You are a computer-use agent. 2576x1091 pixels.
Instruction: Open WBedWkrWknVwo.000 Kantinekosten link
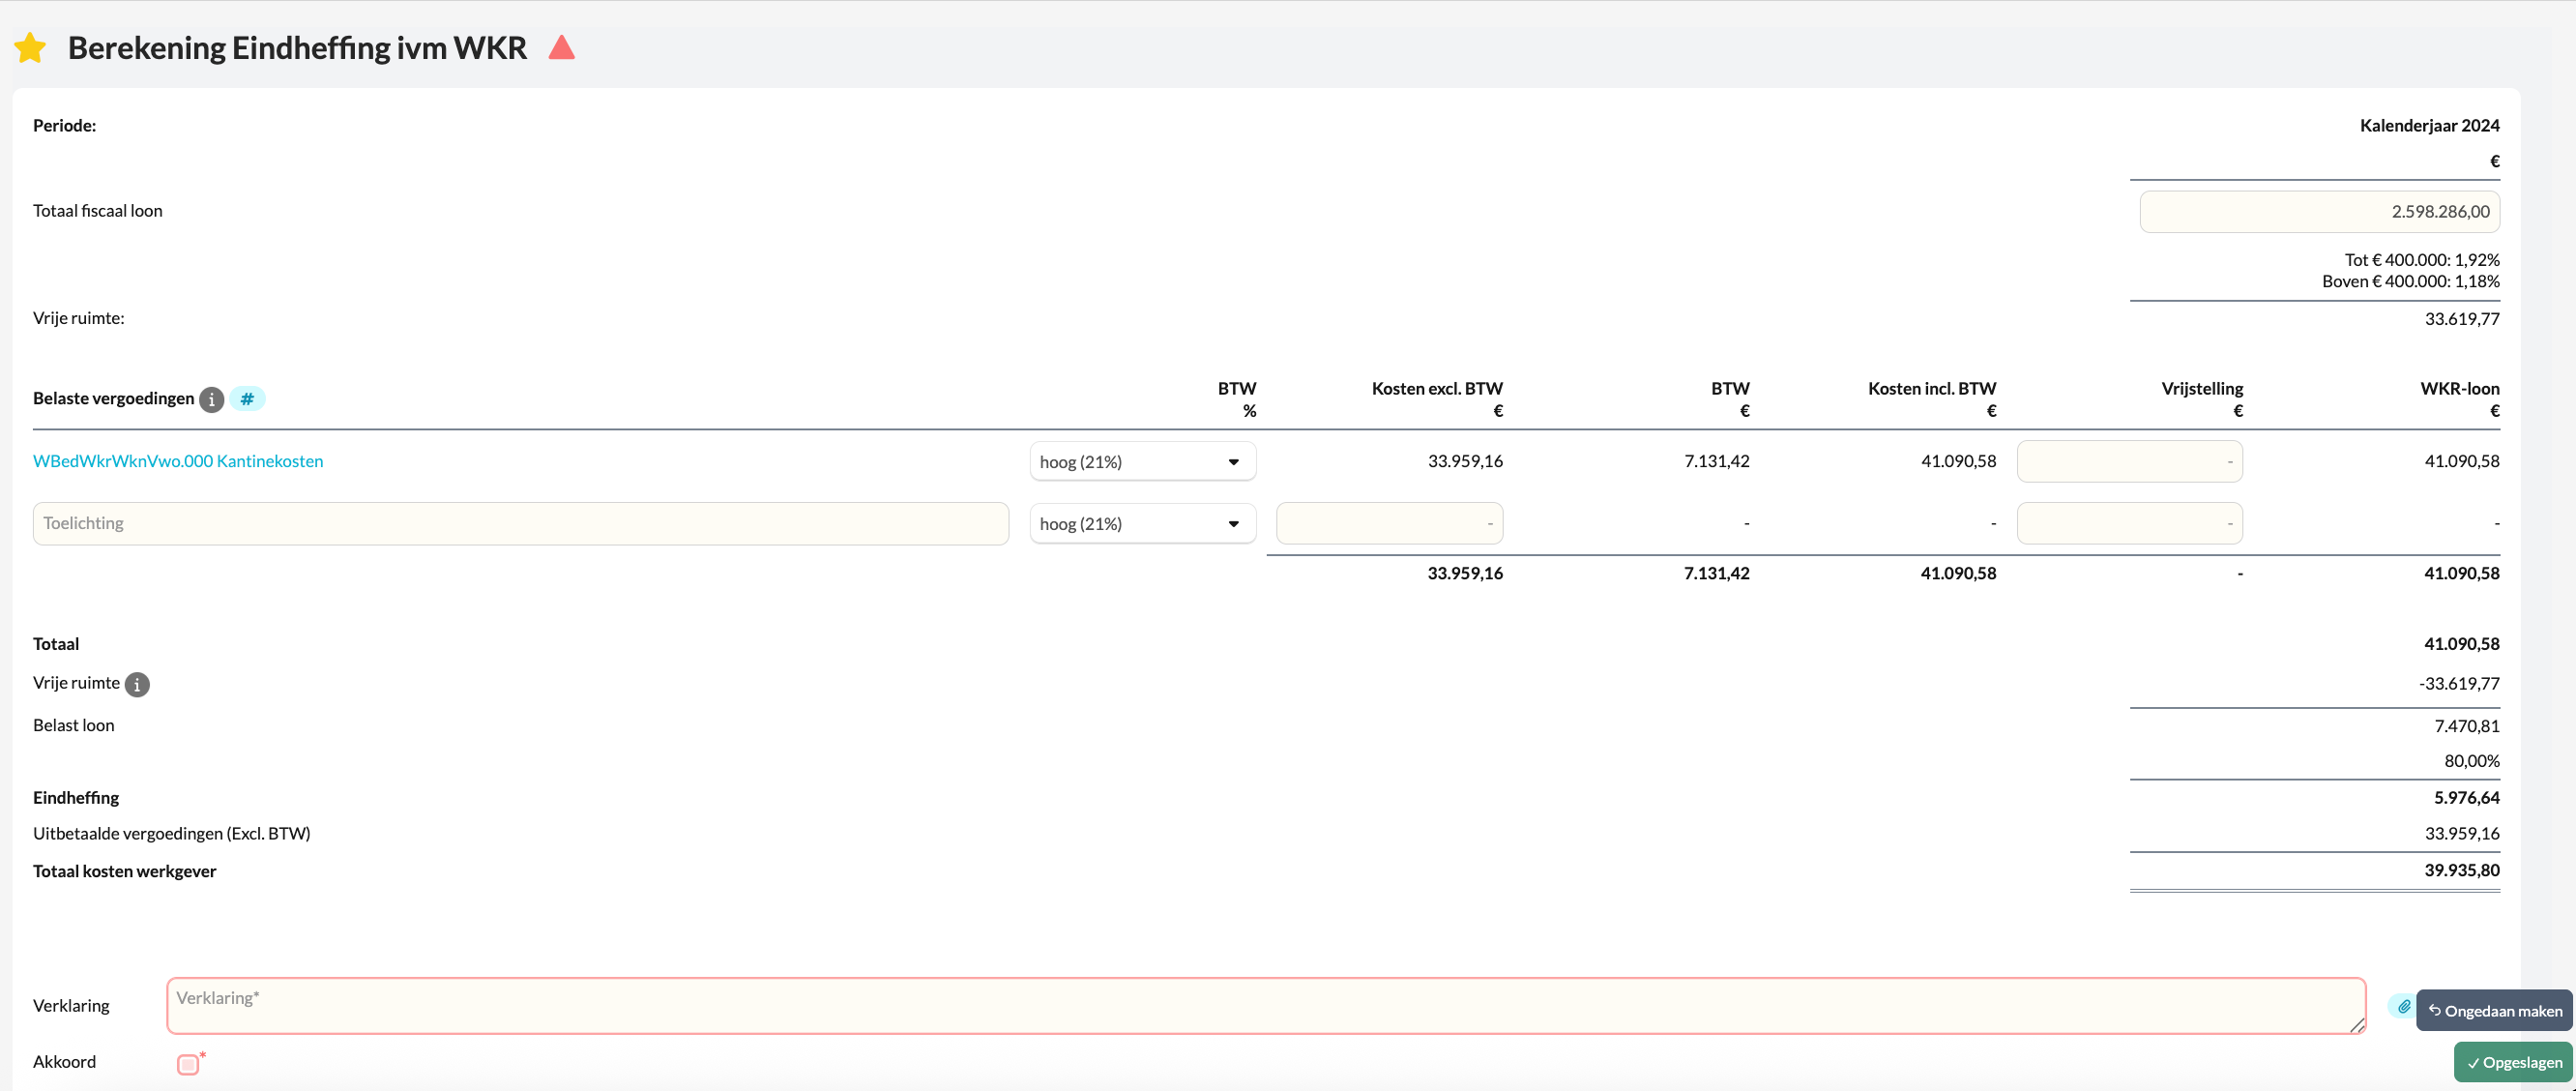(x=178, y=461)
